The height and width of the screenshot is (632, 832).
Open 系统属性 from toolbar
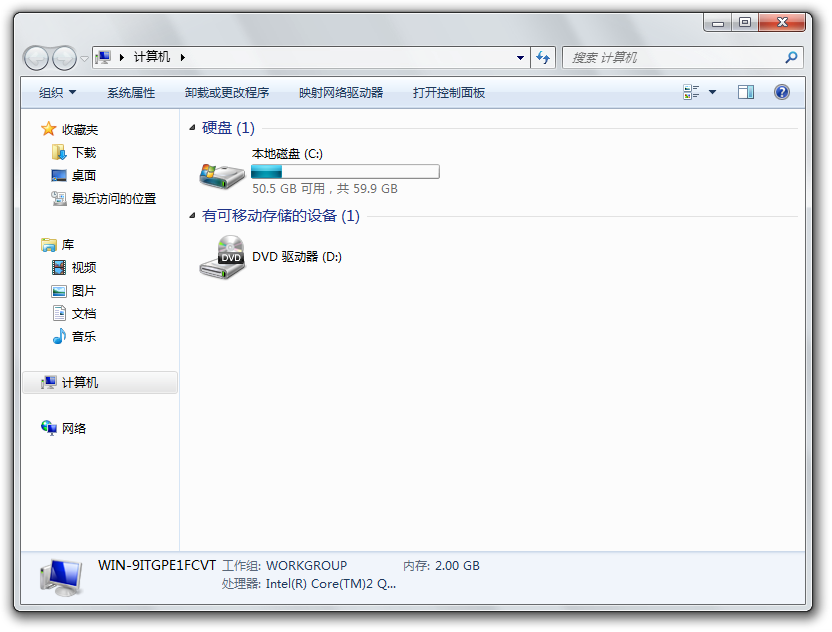point(131,93)
